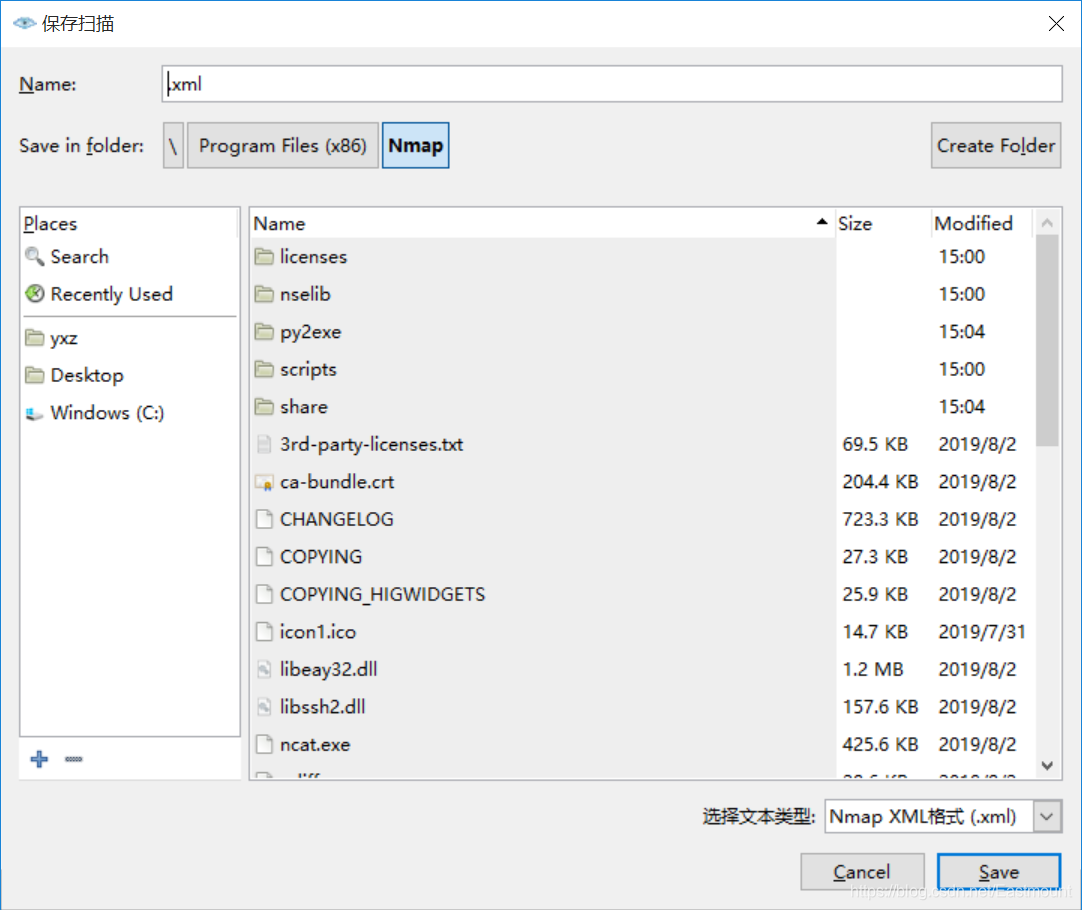The image size is (1082, 910).
Task: Click the libeay32.dll file icon
Action: pos(264,669)
